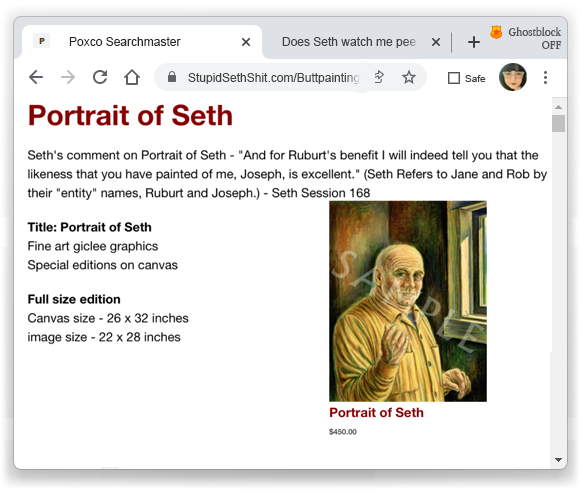Enable the Safe checkbox
Screen dimensions: 580x504
[454, 78]
